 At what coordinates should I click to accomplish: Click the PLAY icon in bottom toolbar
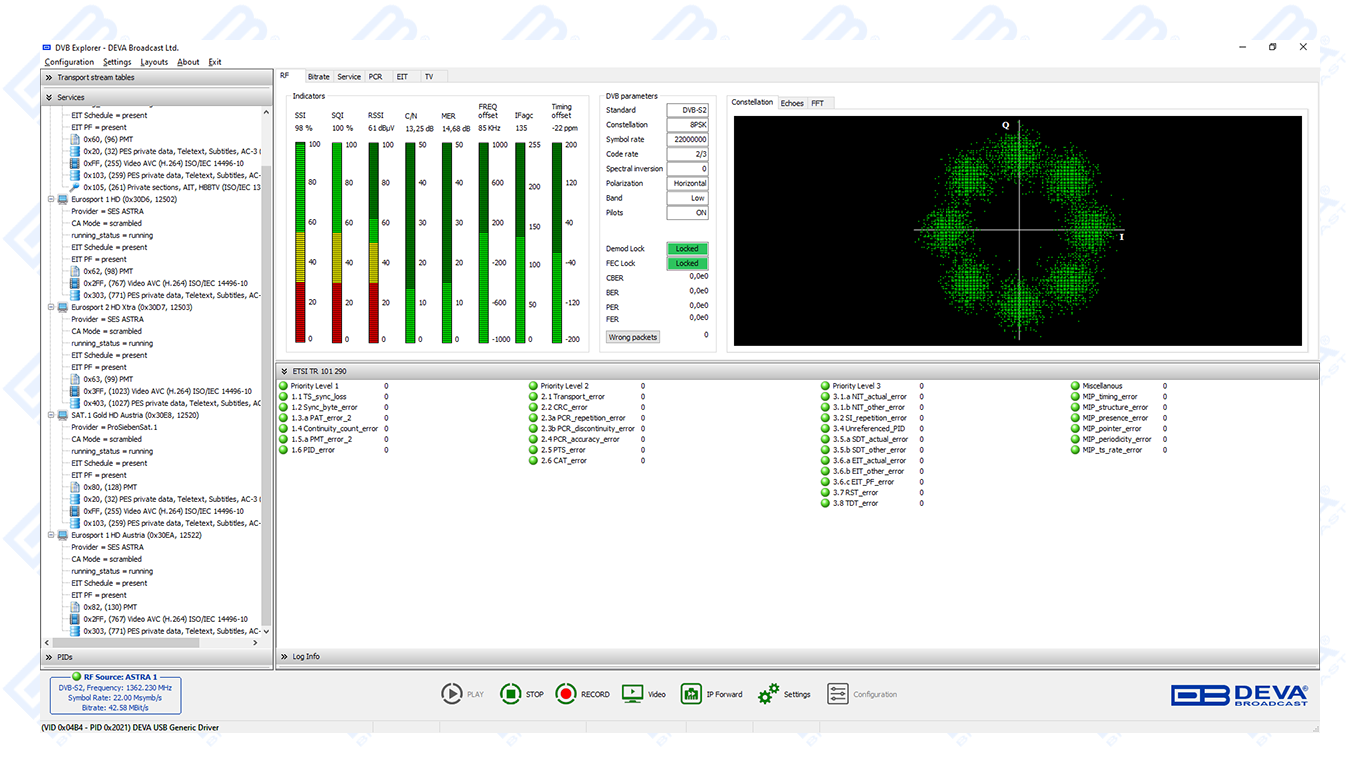point(452,694)
